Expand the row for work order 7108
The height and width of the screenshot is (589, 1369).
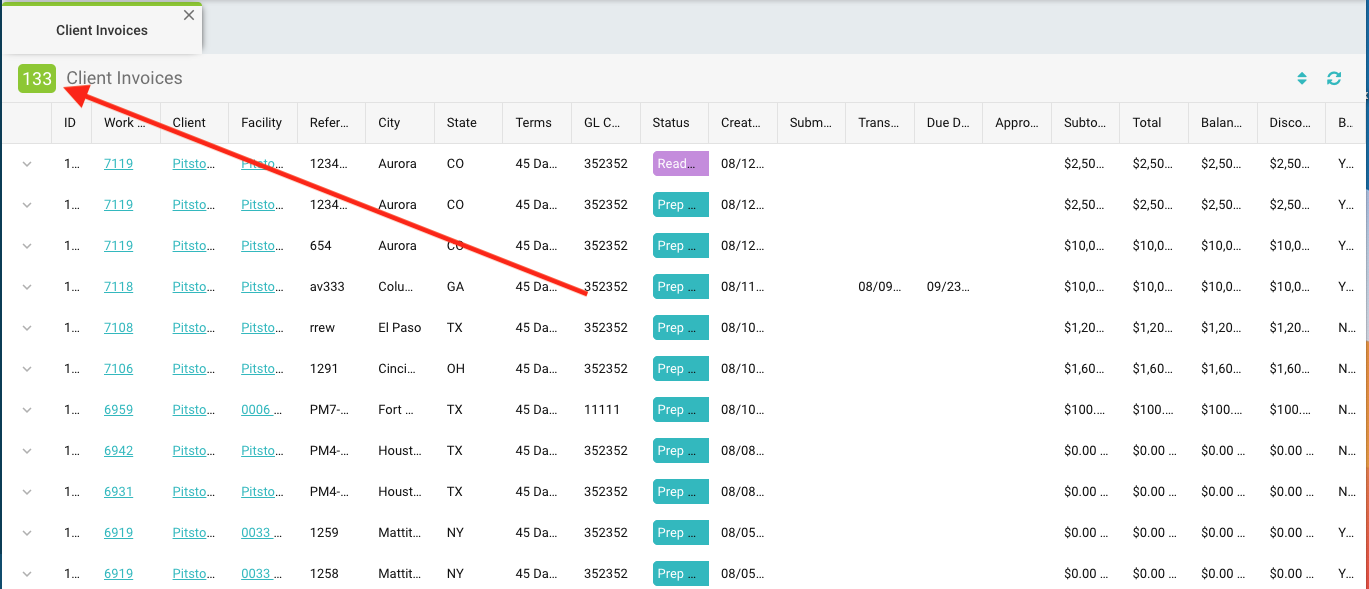pyautogui.click(x=27, y=328)
